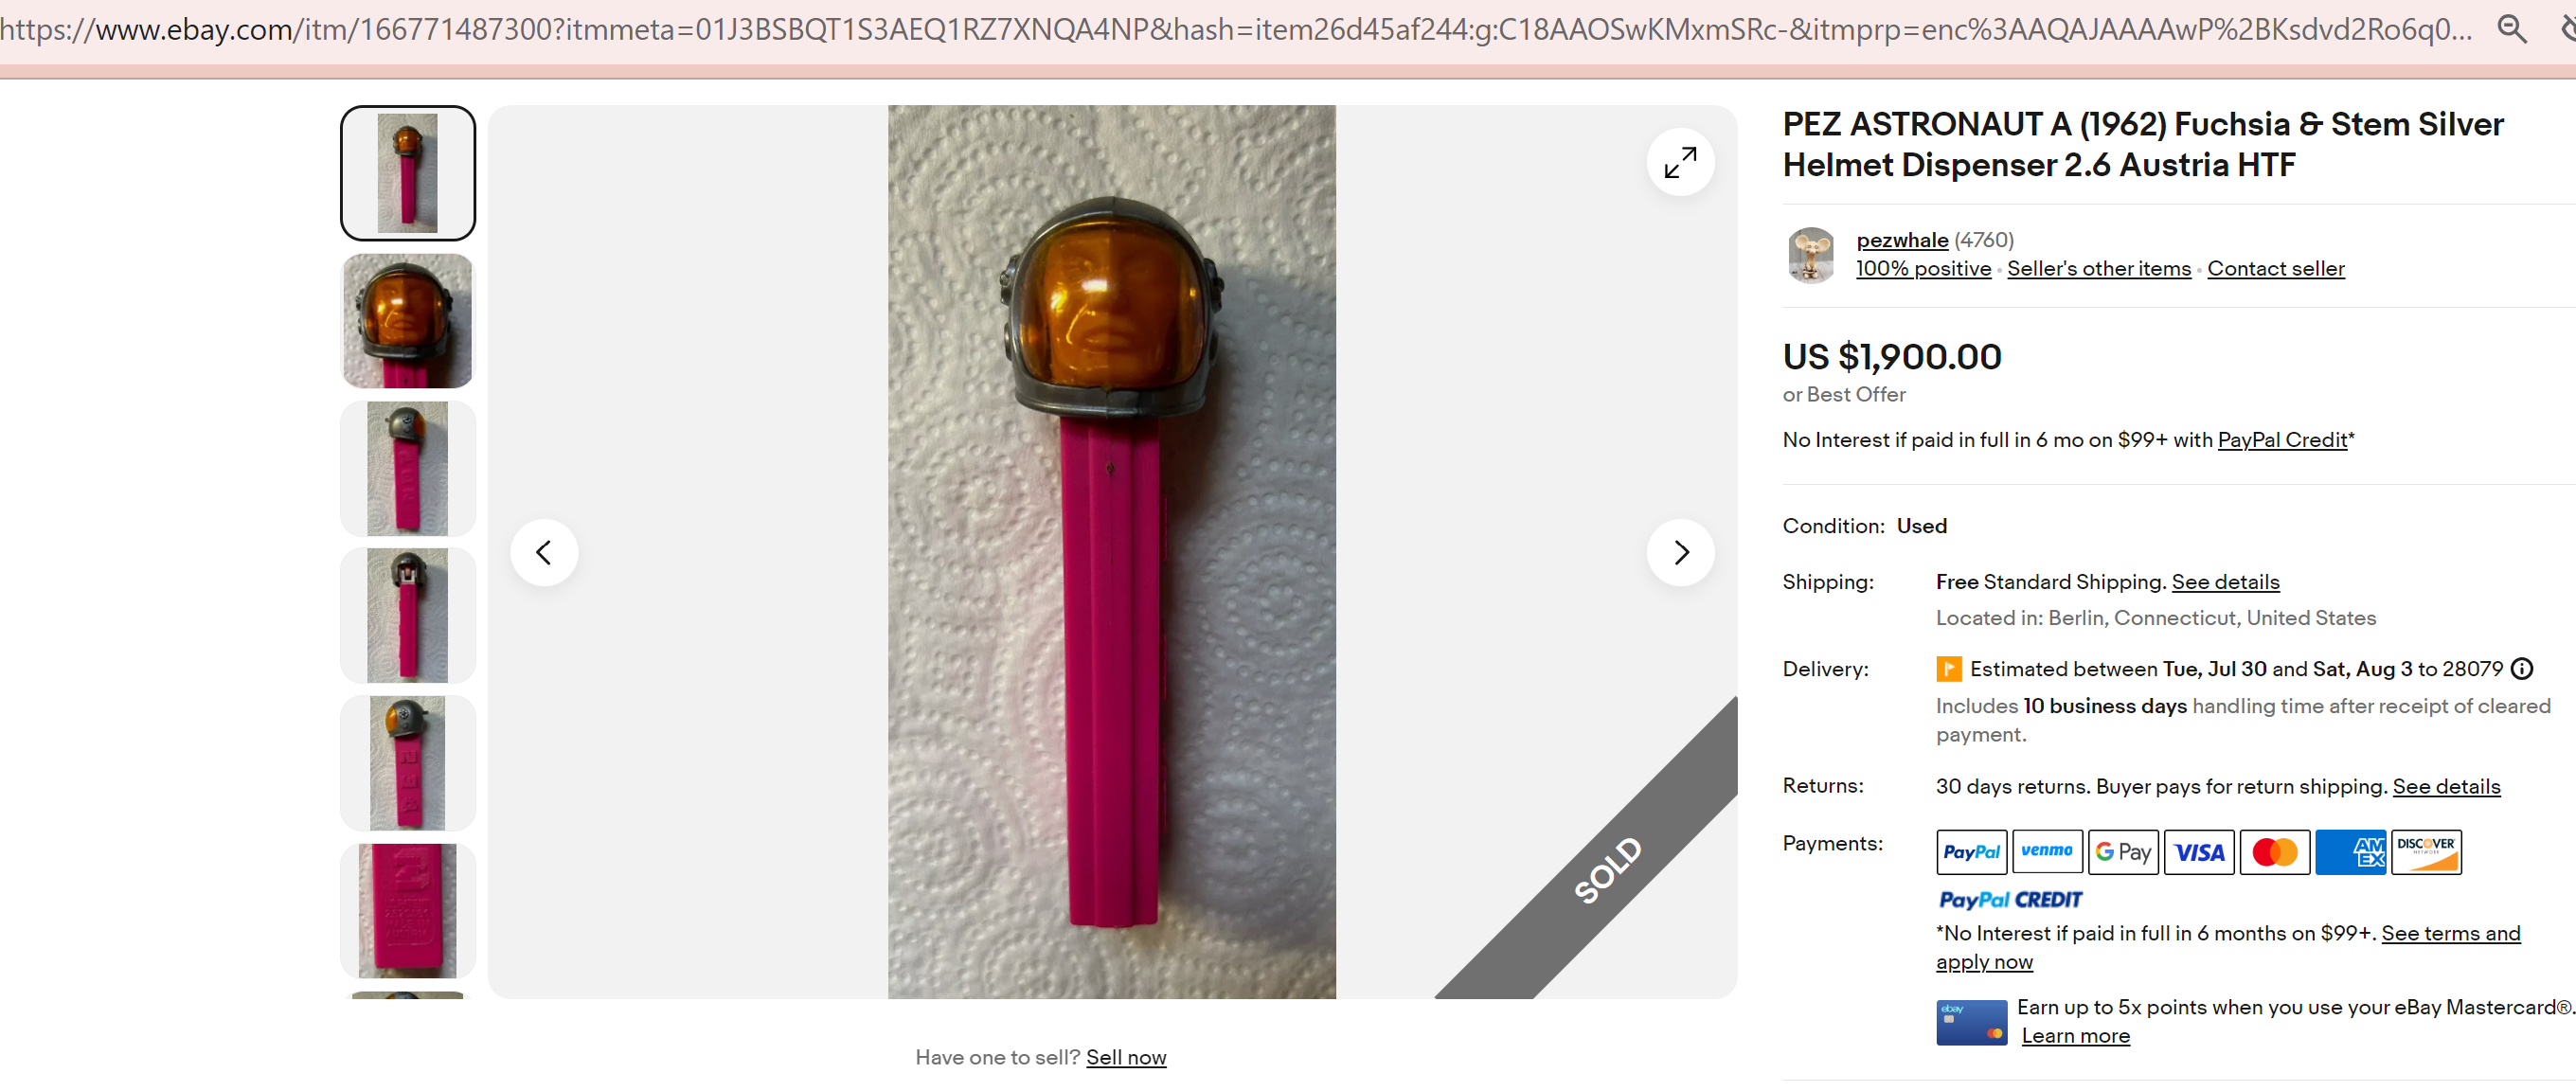The width and height of the screenshot is (2576, 1091).
Task: Click the magnifier icon in address bar
Action: click(x=2512, y=29)
